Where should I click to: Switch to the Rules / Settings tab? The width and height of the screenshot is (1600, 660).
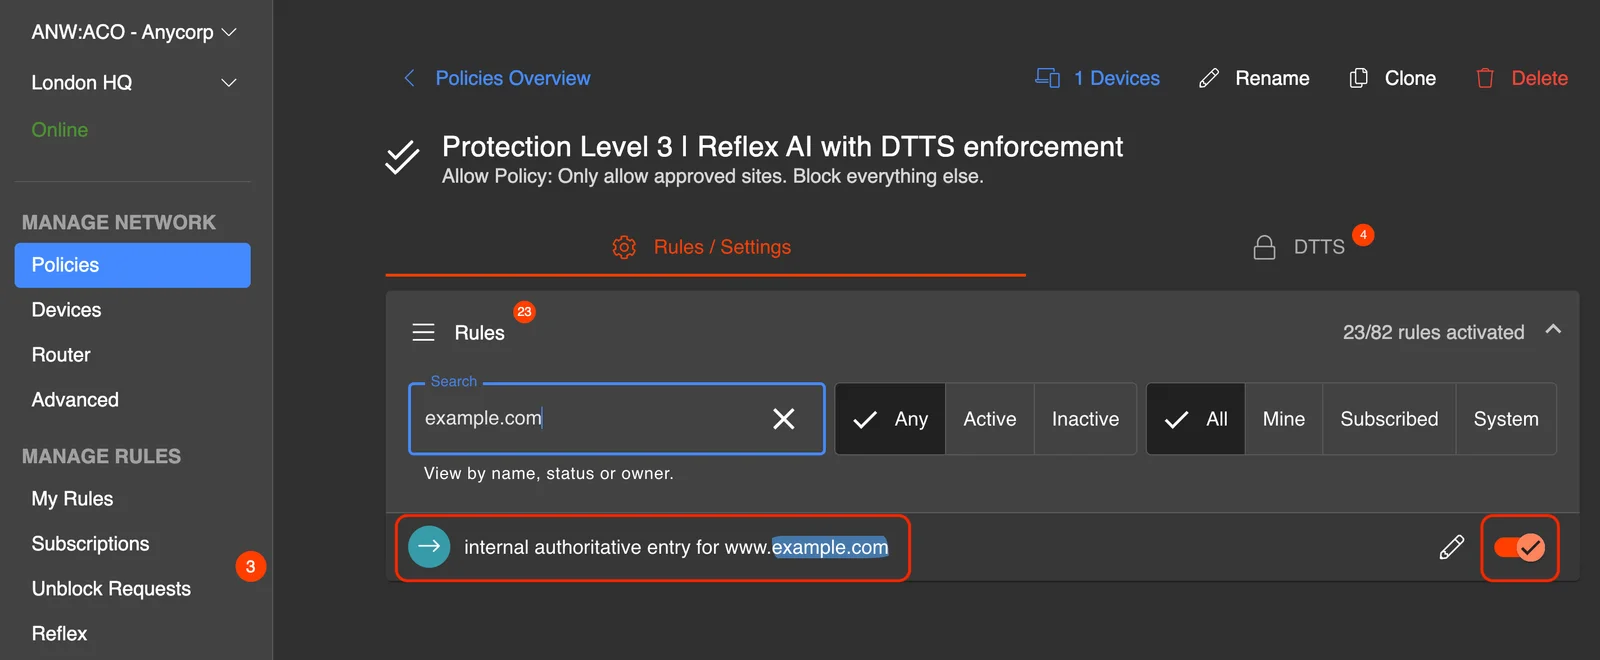coord(705,247)
